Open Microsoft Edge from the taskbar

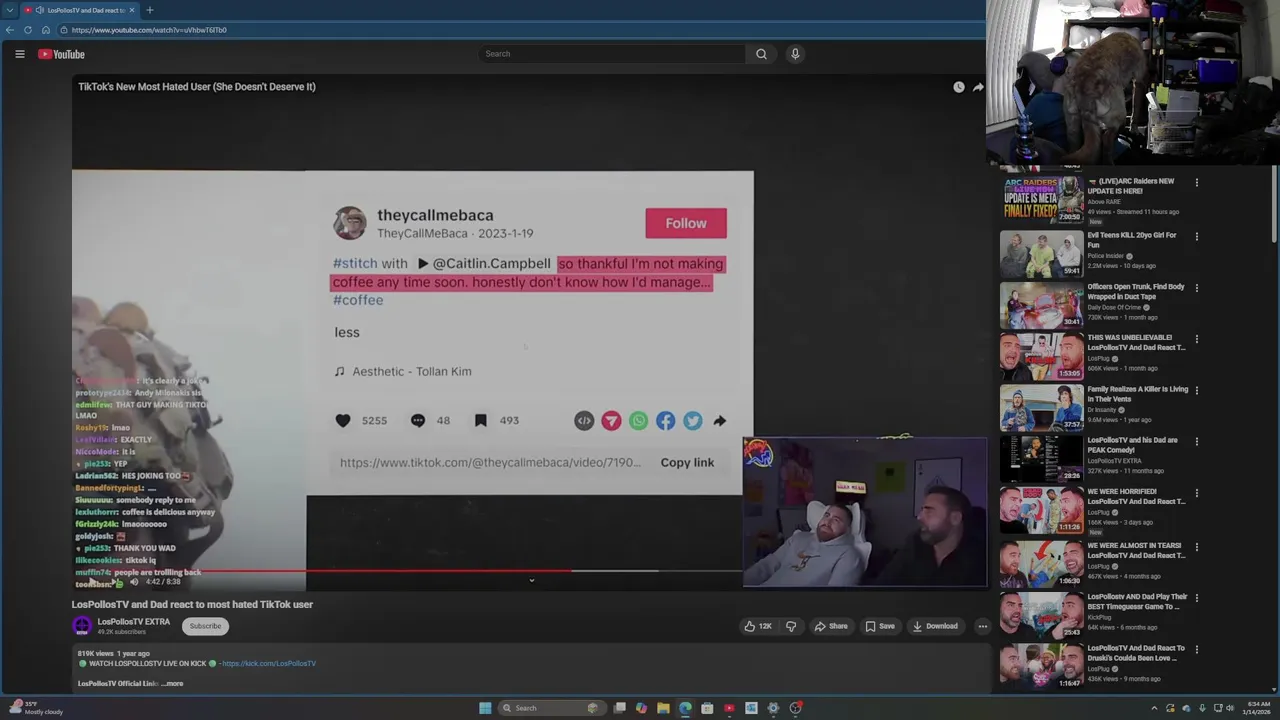click(x=685, y=708)
